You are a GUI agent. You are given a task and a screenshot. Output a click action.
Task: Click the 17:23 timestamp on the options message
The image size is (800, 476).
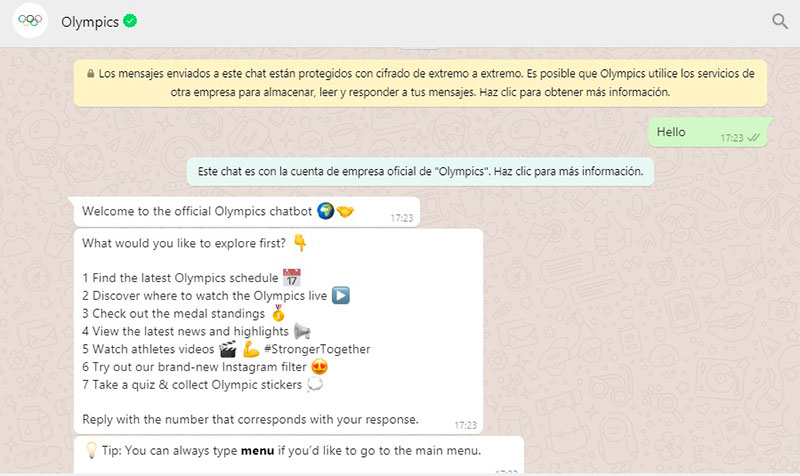tap(465, 425)
